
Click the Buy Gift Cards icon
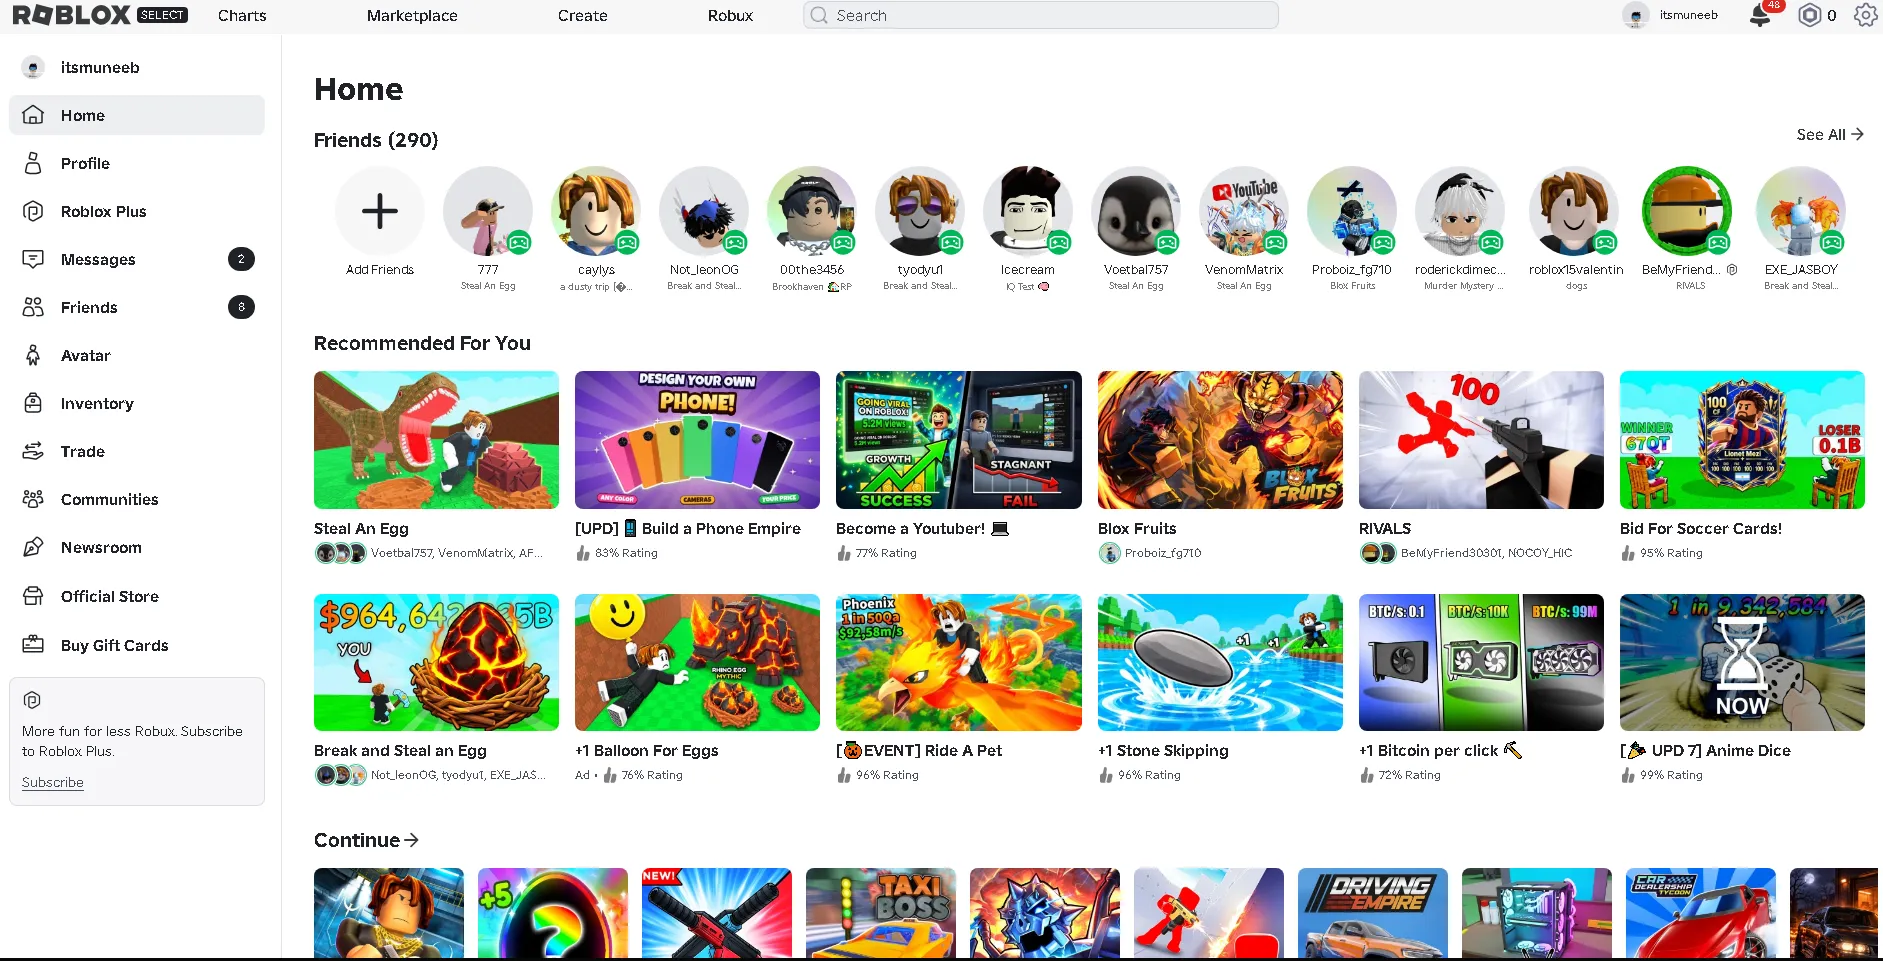(33, 645)
